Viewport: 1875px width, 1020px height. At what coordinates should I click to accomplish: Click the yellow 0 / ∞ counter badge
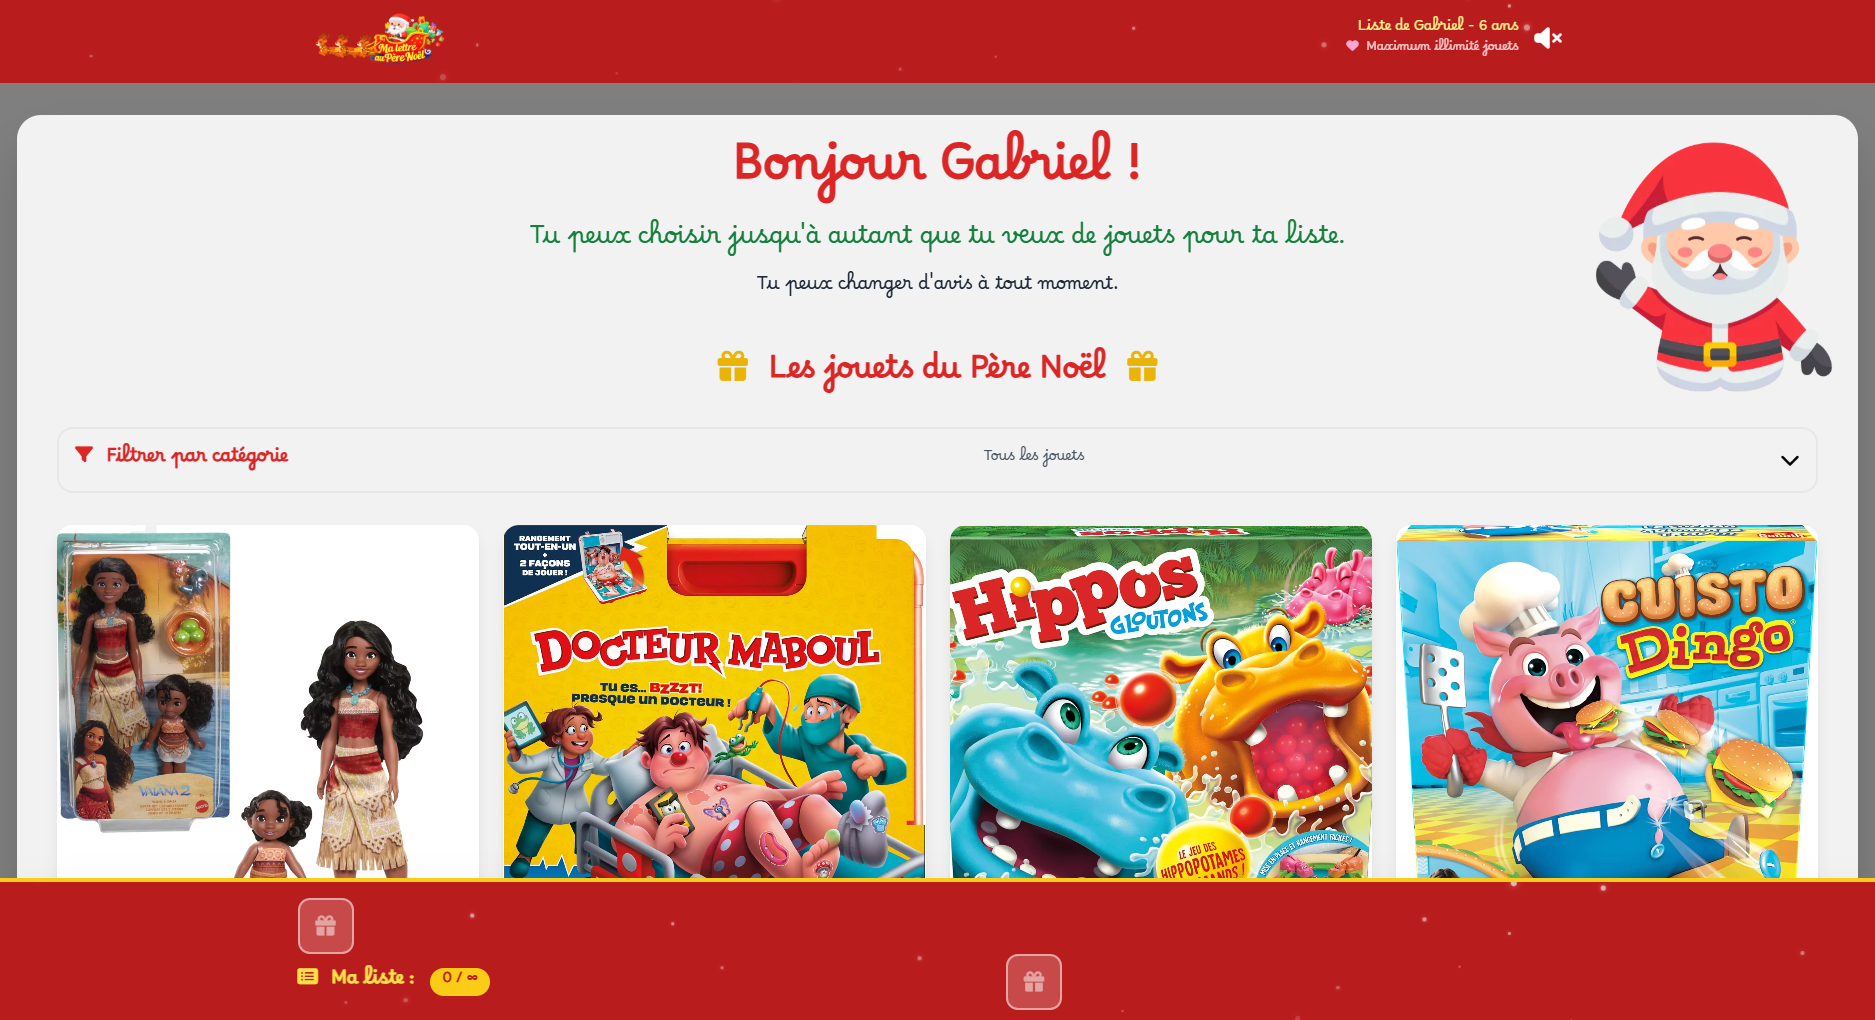pyautogui.click(x=460, y=981)
